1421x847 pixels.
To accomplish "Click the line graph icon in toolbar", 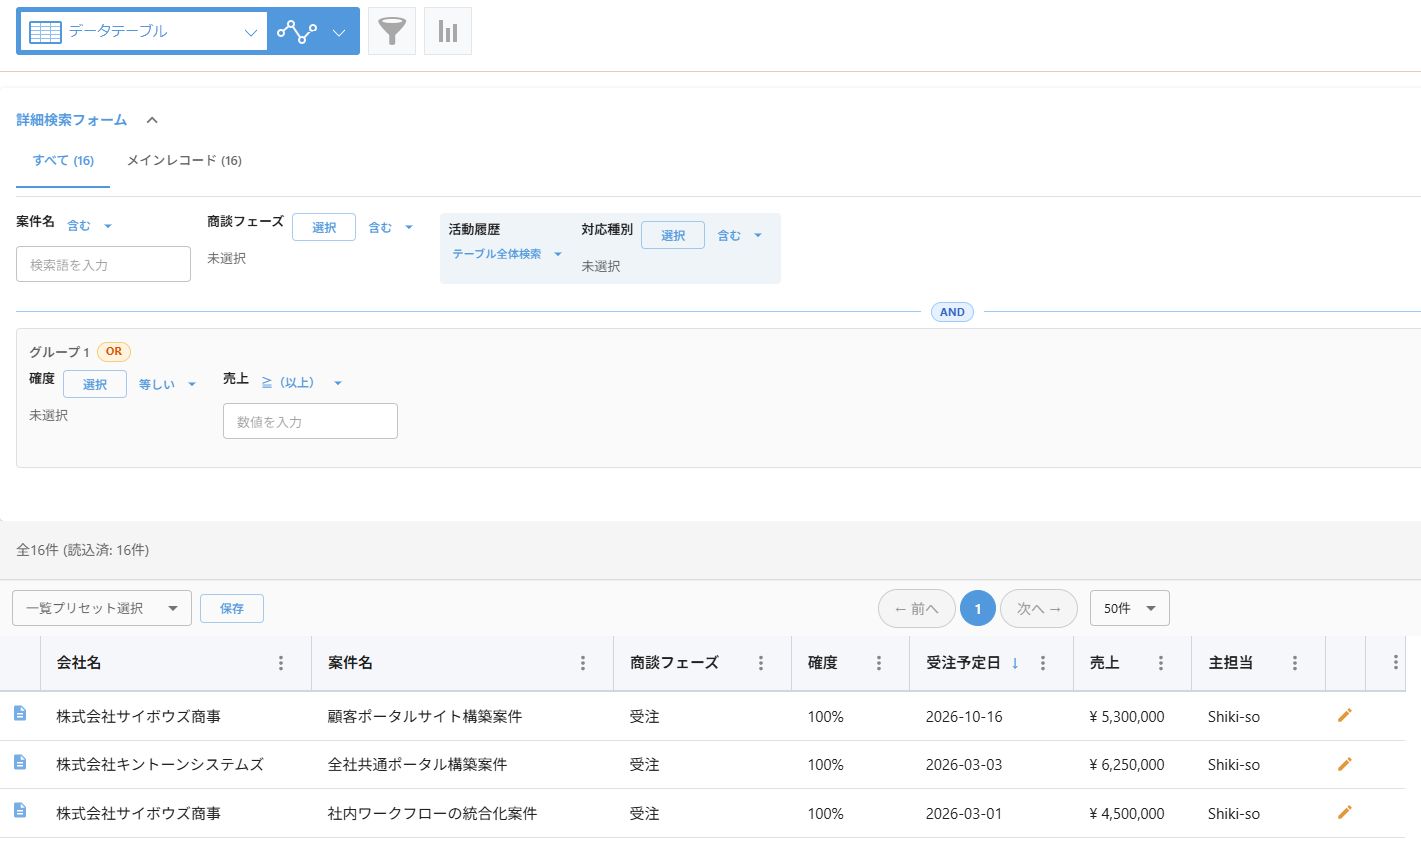I will click(297, 32).
